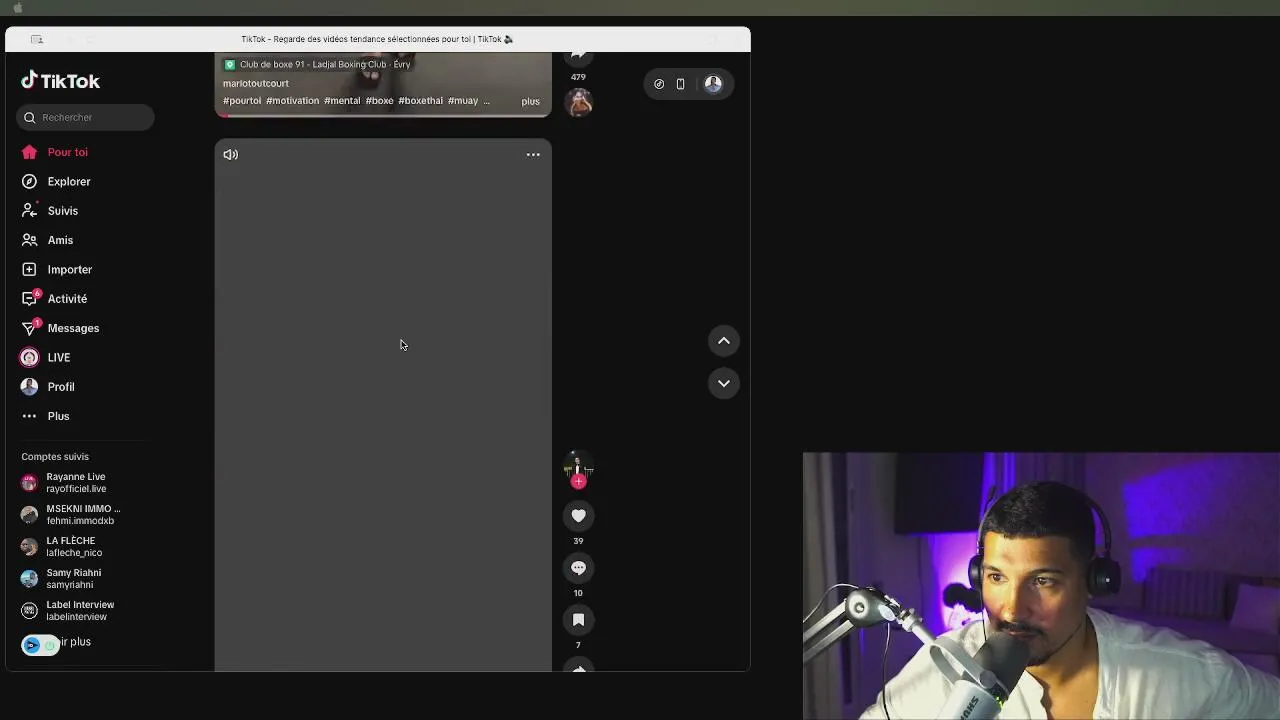Click the #boxe hashtag

(x=379, y=101)
